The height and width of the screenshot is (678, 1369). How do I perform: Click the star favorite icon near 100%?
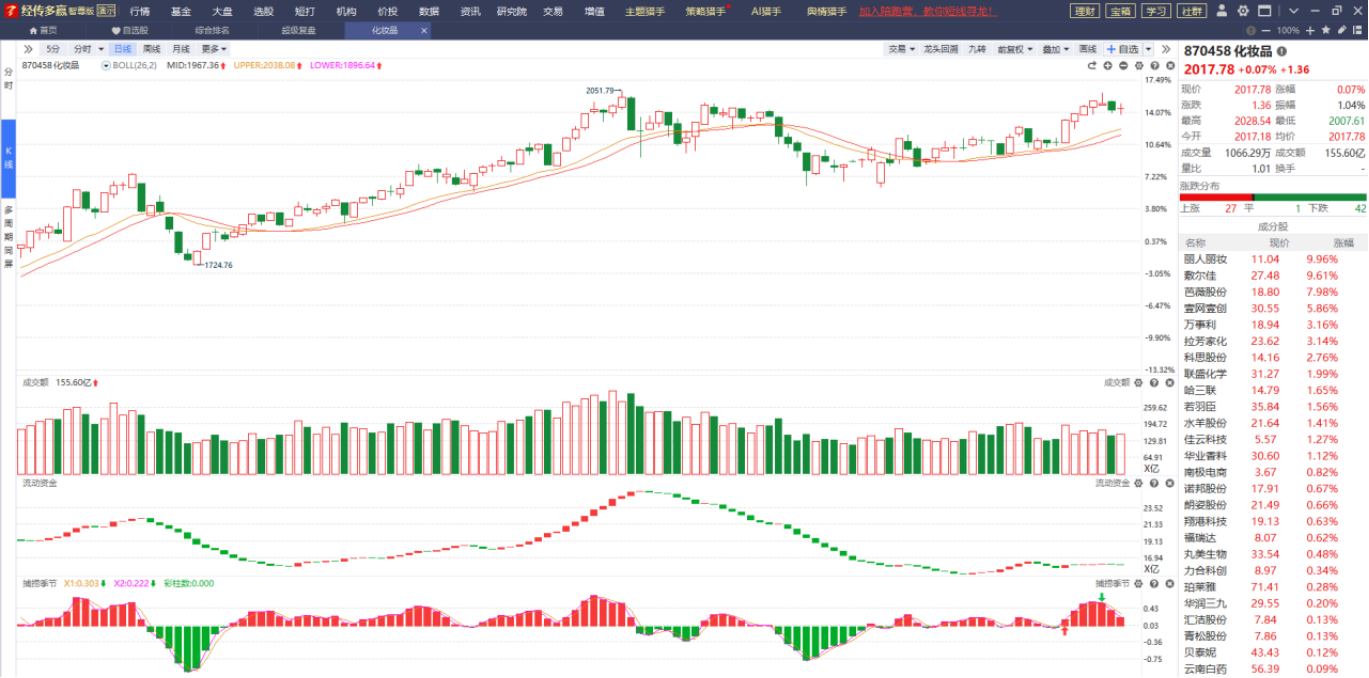coord(1326,31)
